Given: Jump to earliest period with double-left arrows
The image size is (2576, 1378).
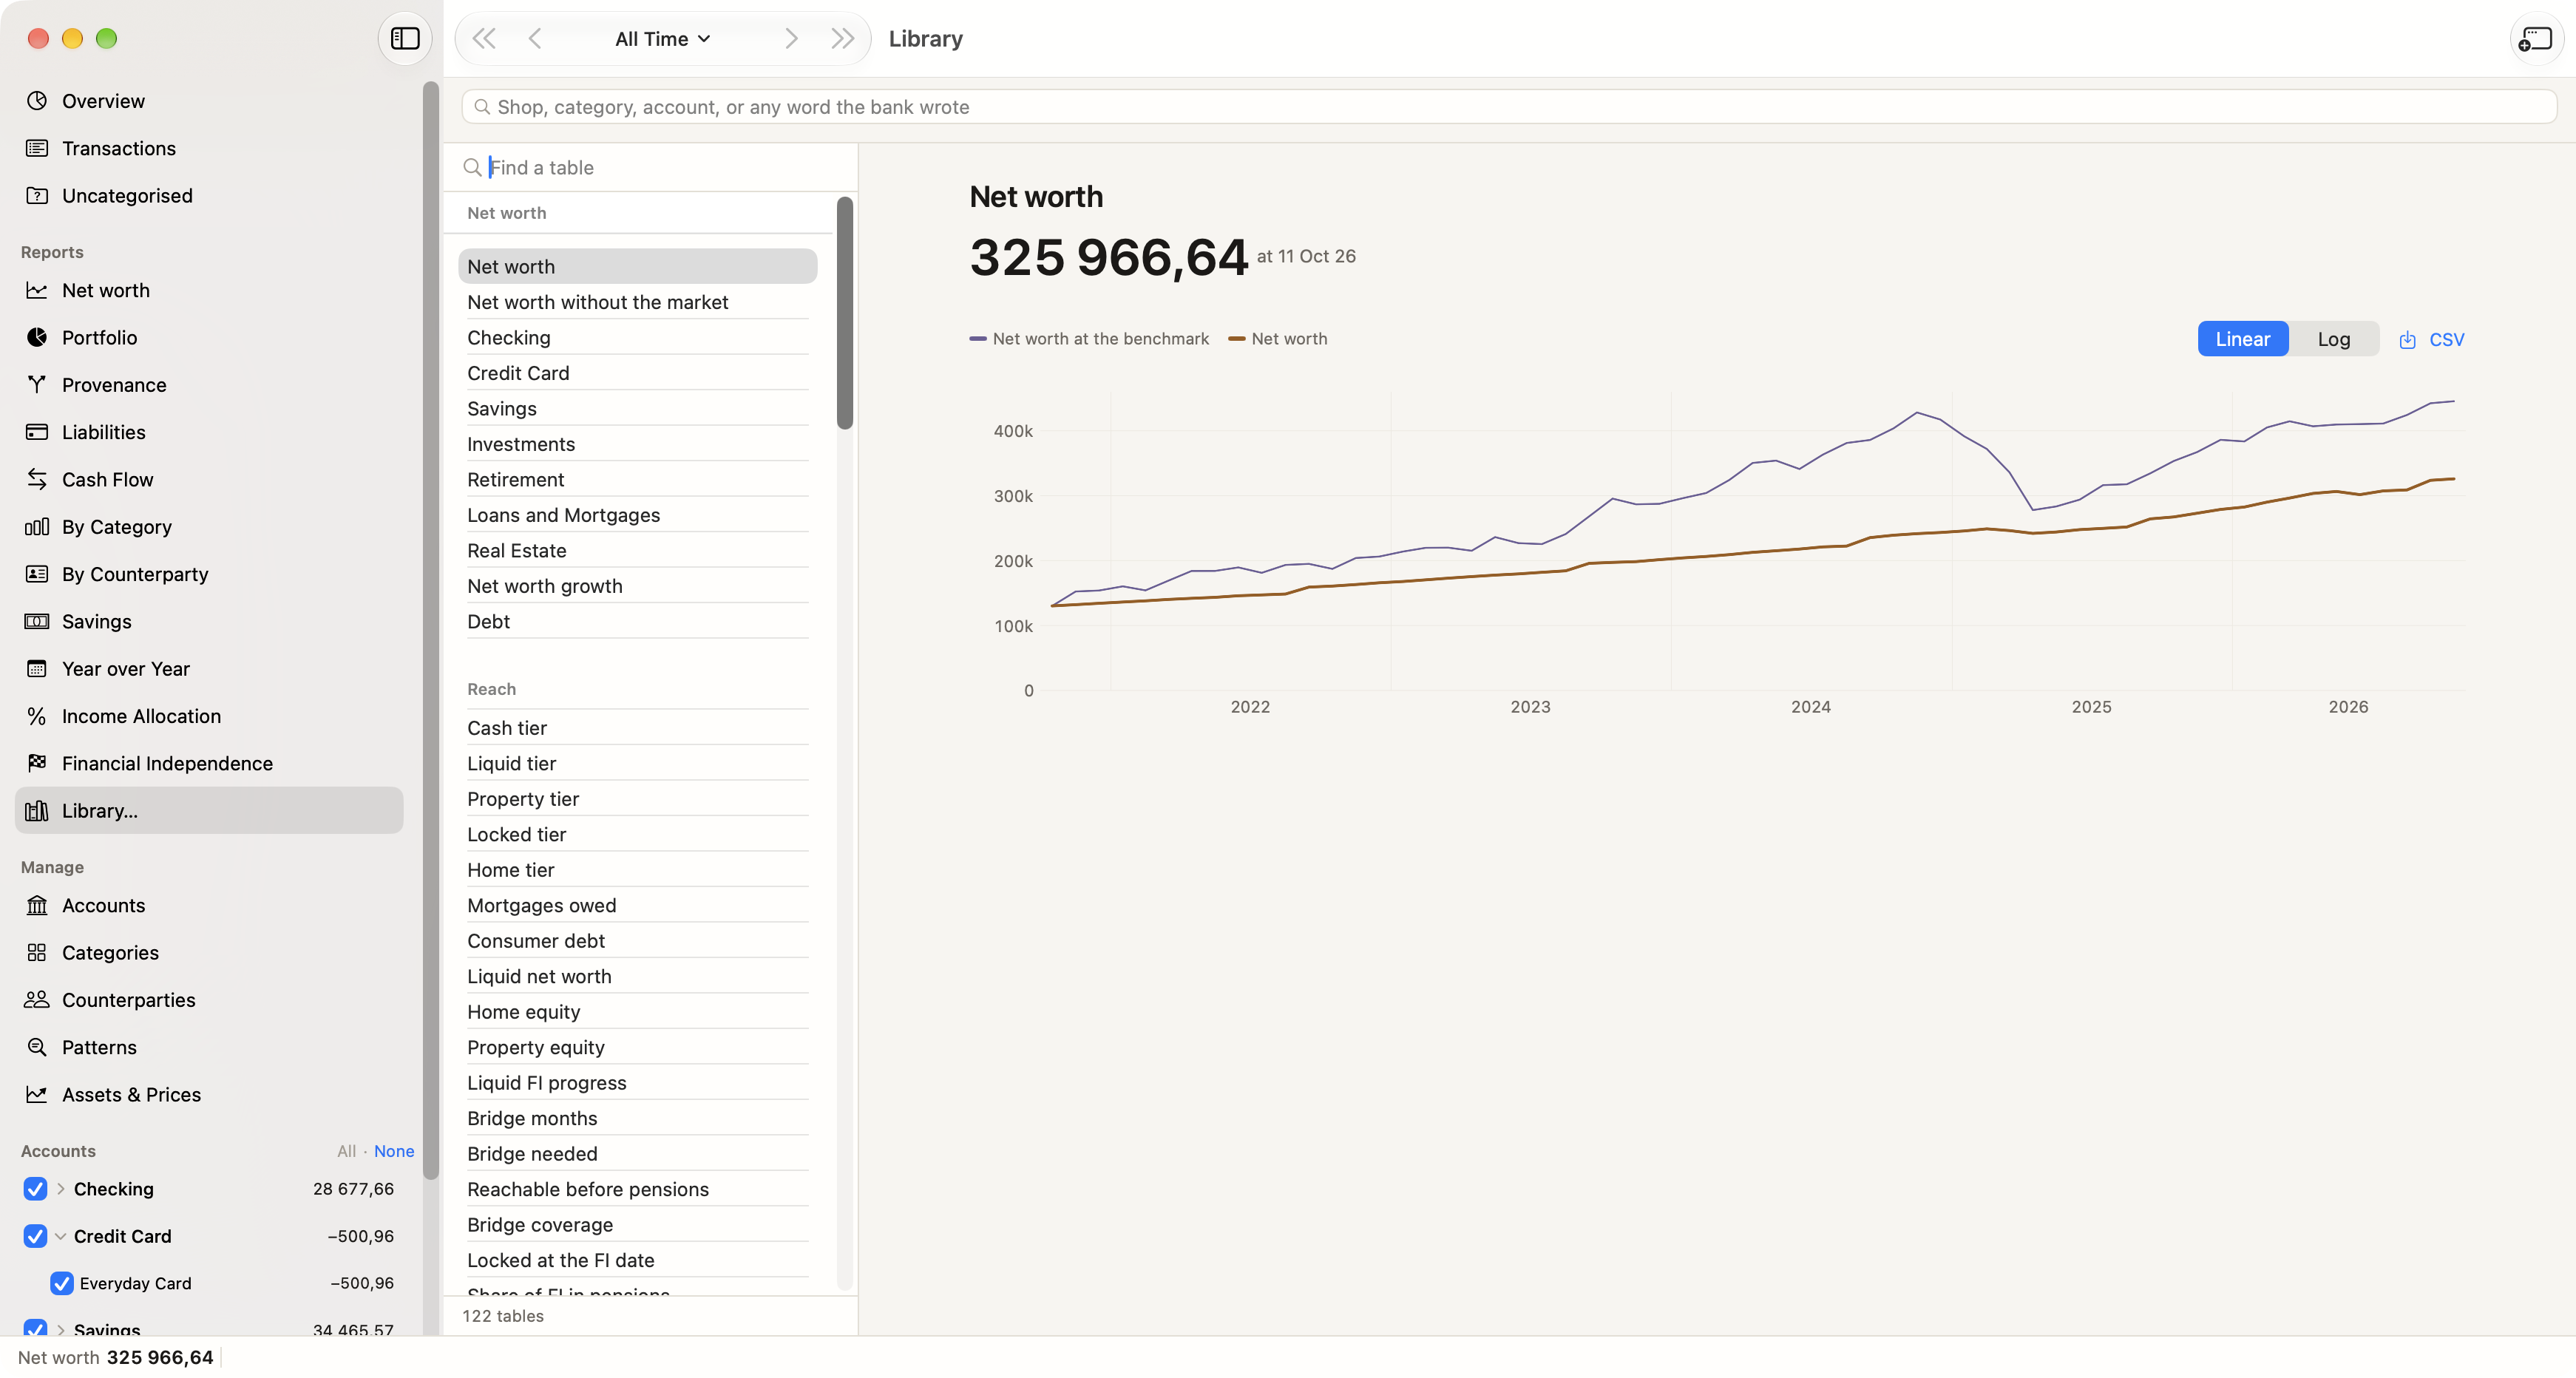Looking at the screenshot, I should pyautogui.click(x=484, y=39).
